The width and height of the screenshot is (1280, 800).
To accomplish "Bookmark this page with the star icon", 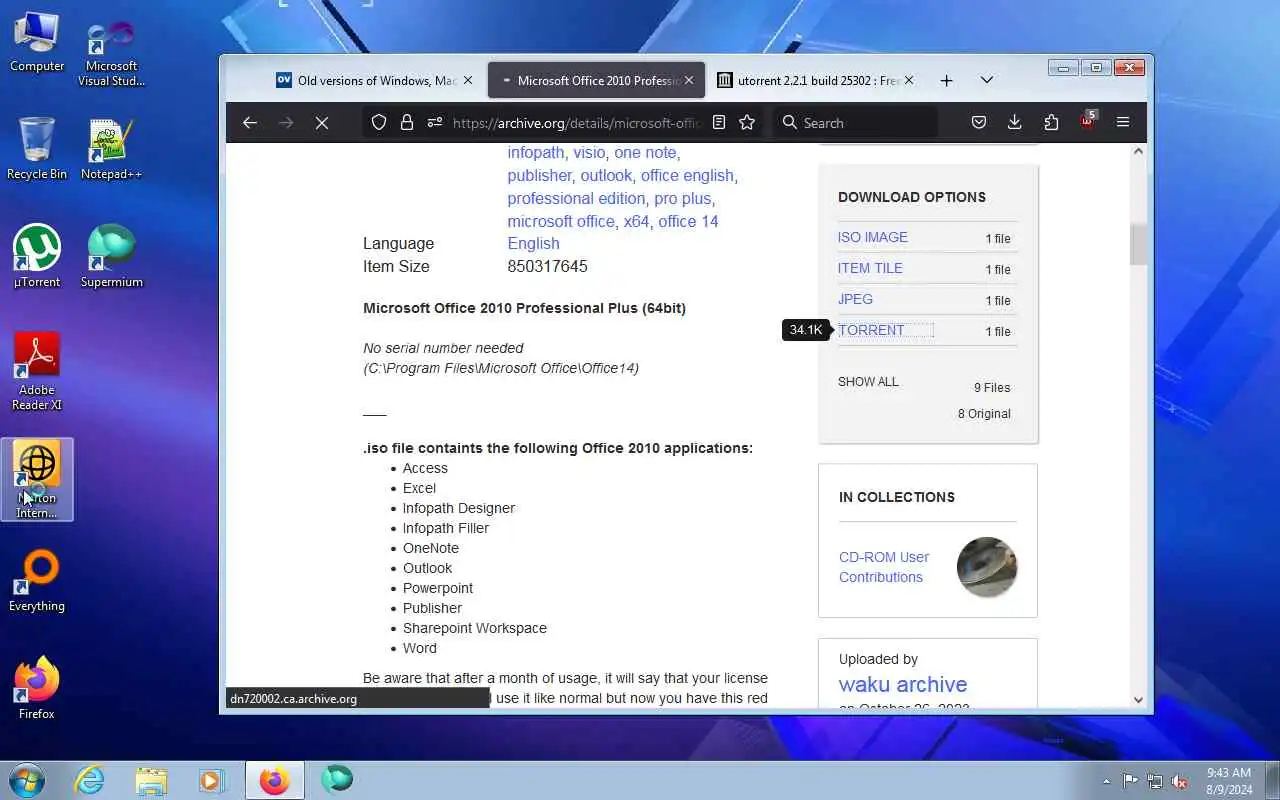I will (746, 122).
